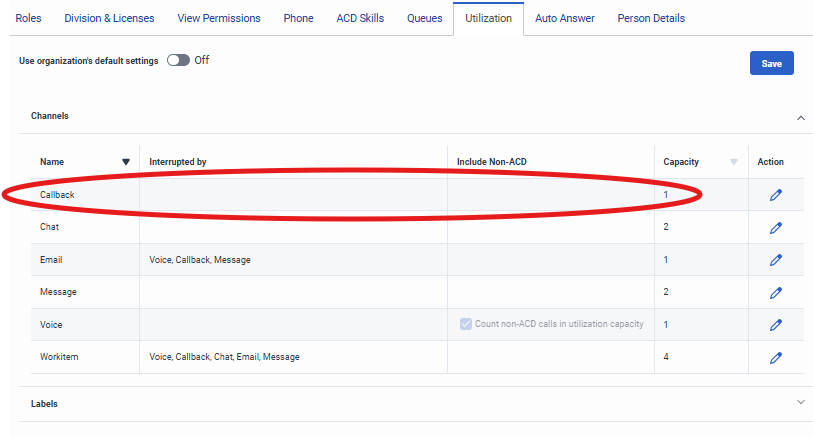This screenshot has width=813, height=437.
Task: Sort by Capacity column arrow
Action: pyautogui.click(x=734, y=162)
